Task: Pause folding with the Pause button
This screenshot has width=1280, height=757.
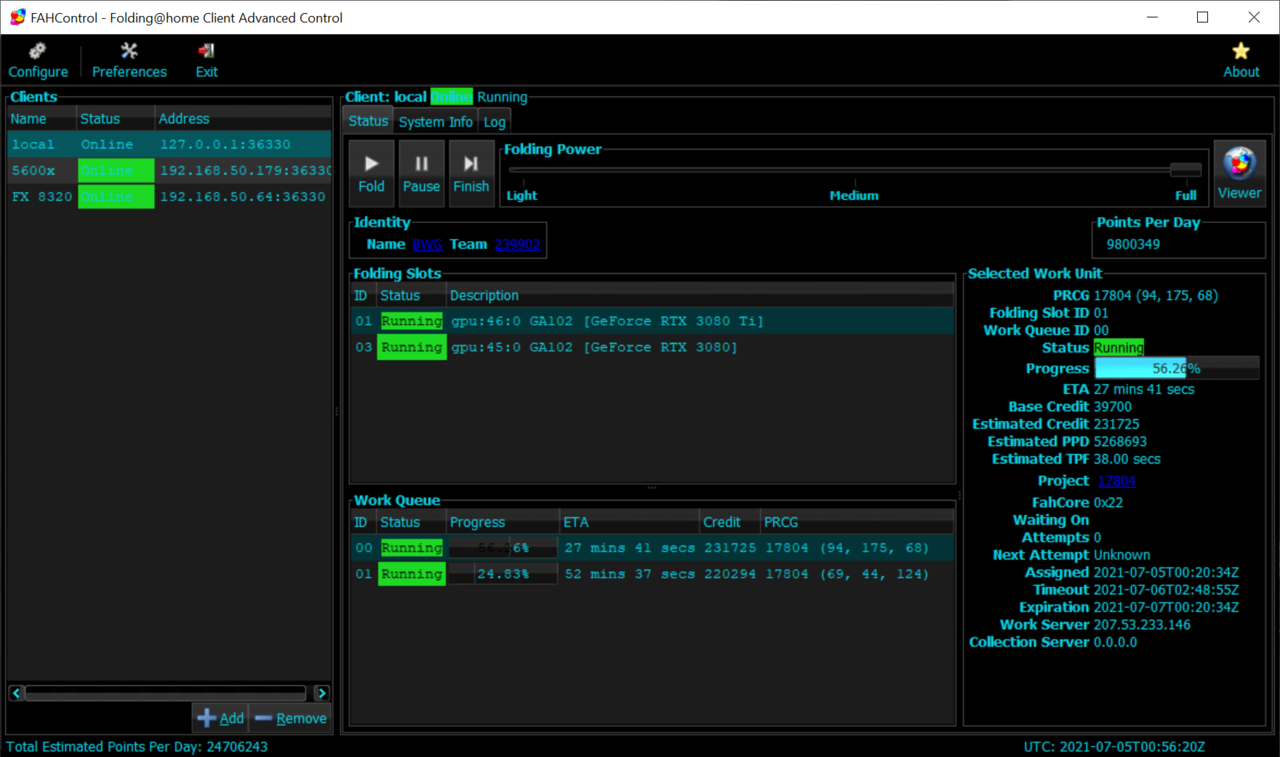Action: pos(421,173)
